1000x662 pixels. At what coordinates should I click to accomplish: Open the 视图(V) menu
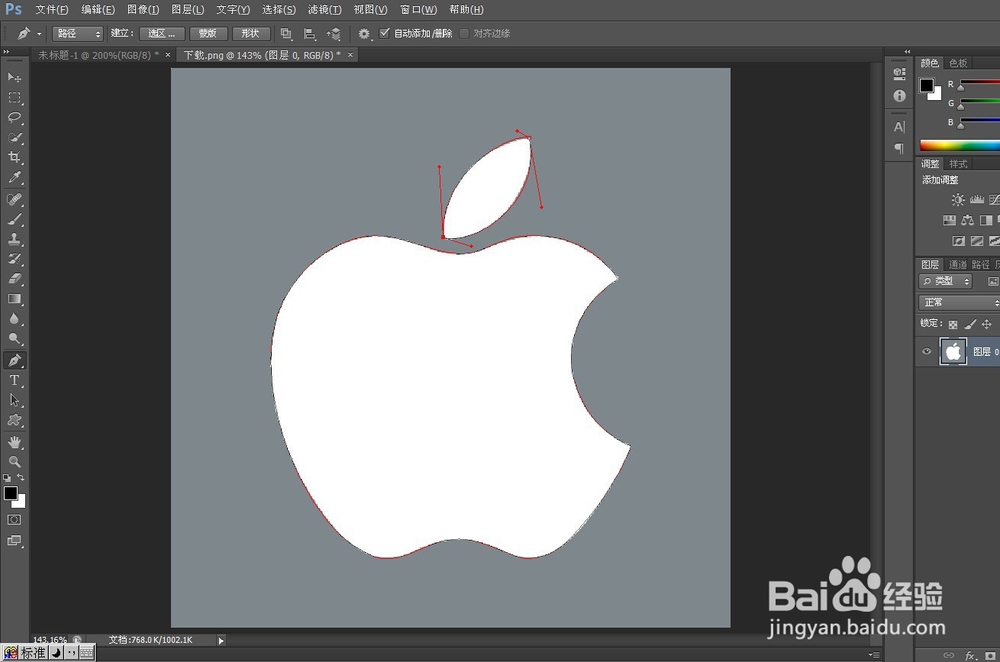[x=371, y=10]
